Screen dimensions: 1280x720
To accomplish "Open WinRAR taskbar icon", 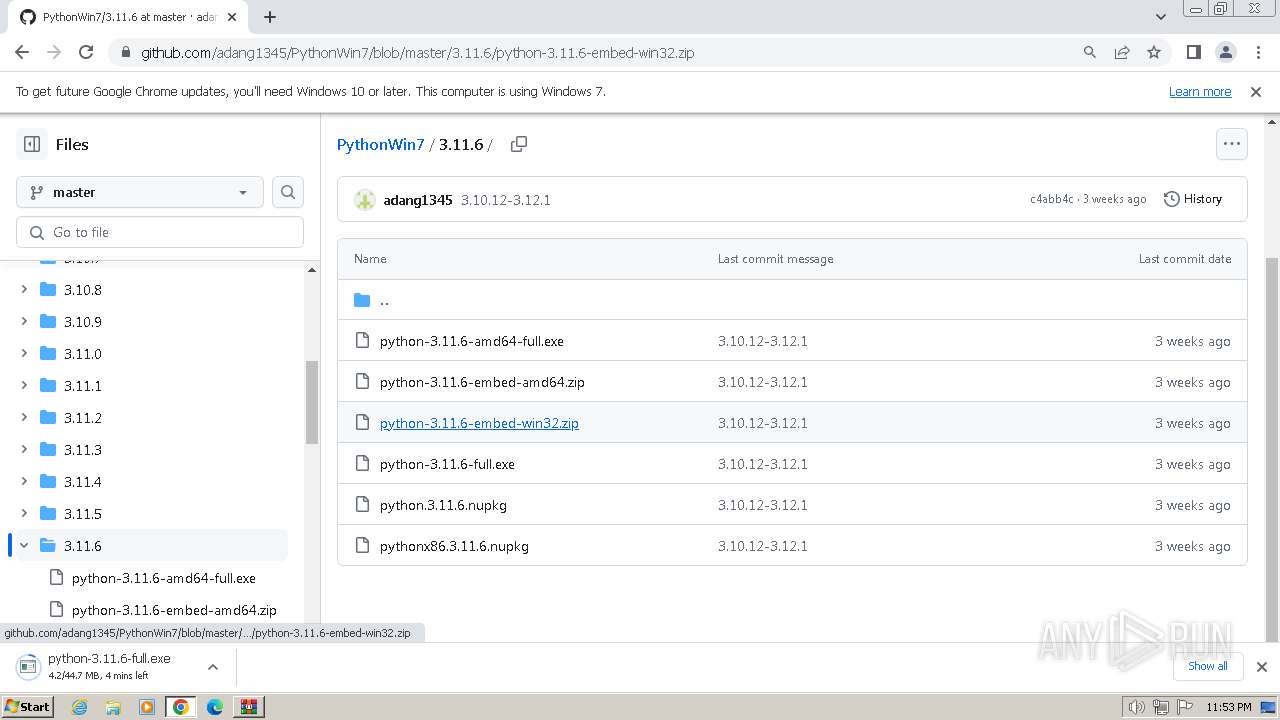I will [x=248, y=707].
